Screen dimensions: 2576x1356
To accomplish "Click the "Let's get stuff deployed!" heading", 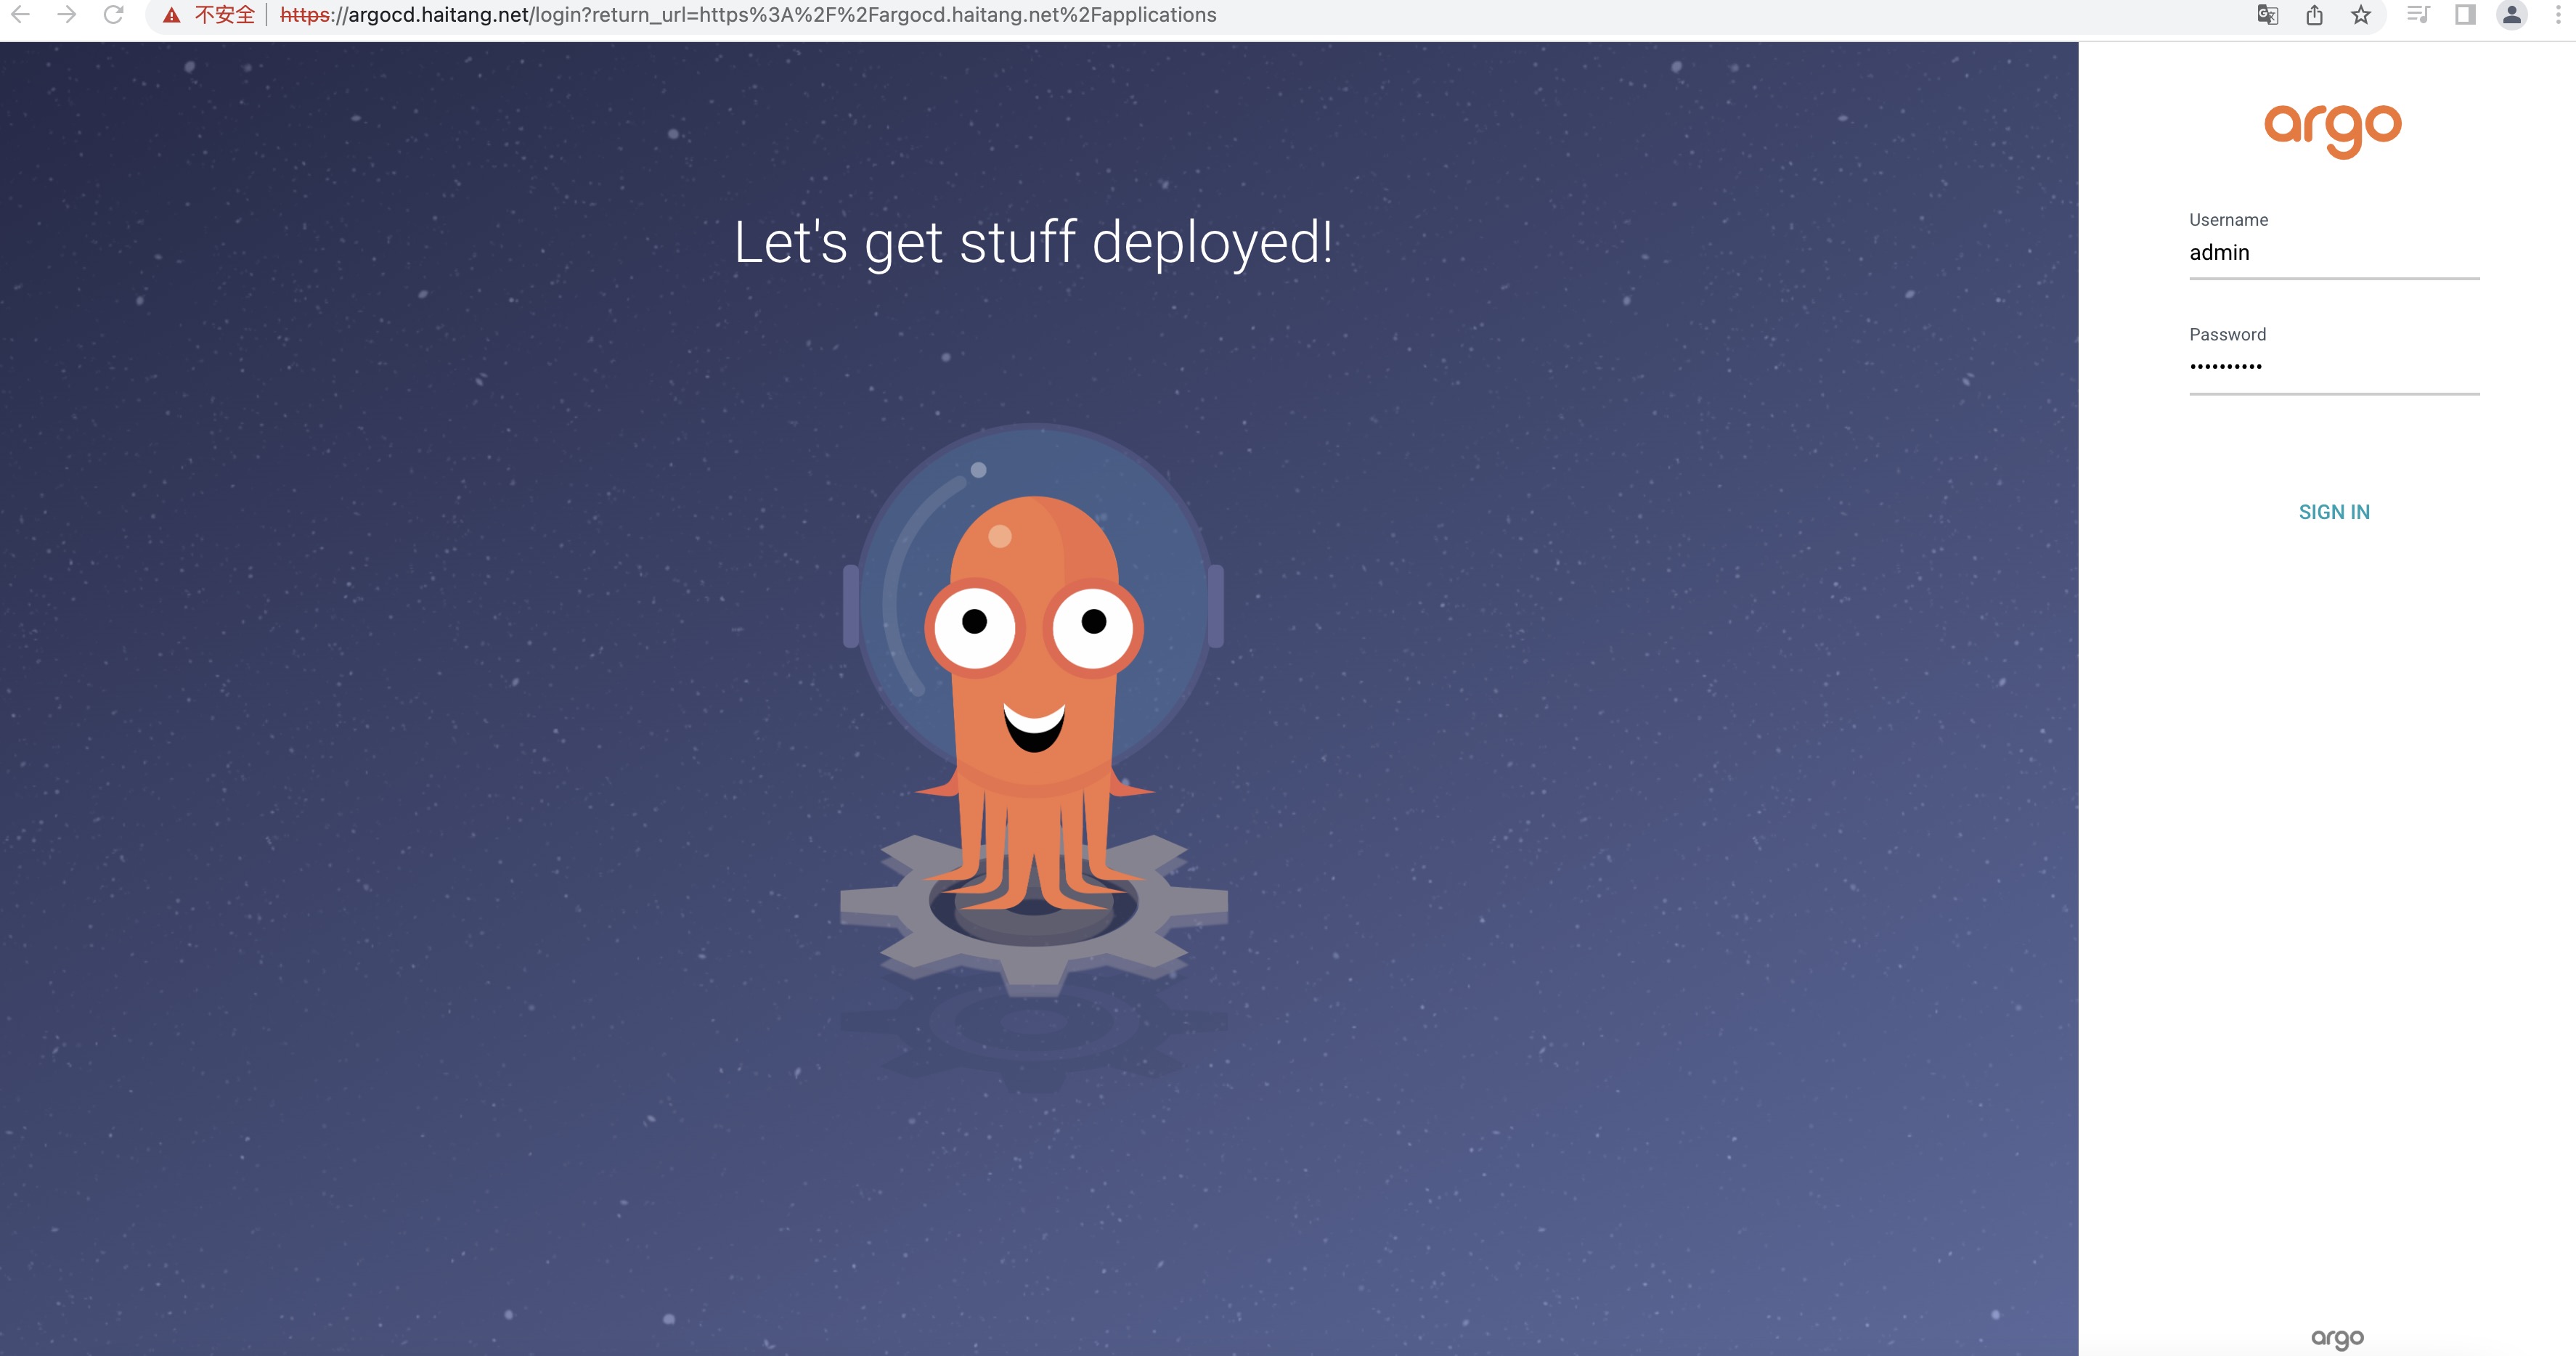I will click(1033, 243).
